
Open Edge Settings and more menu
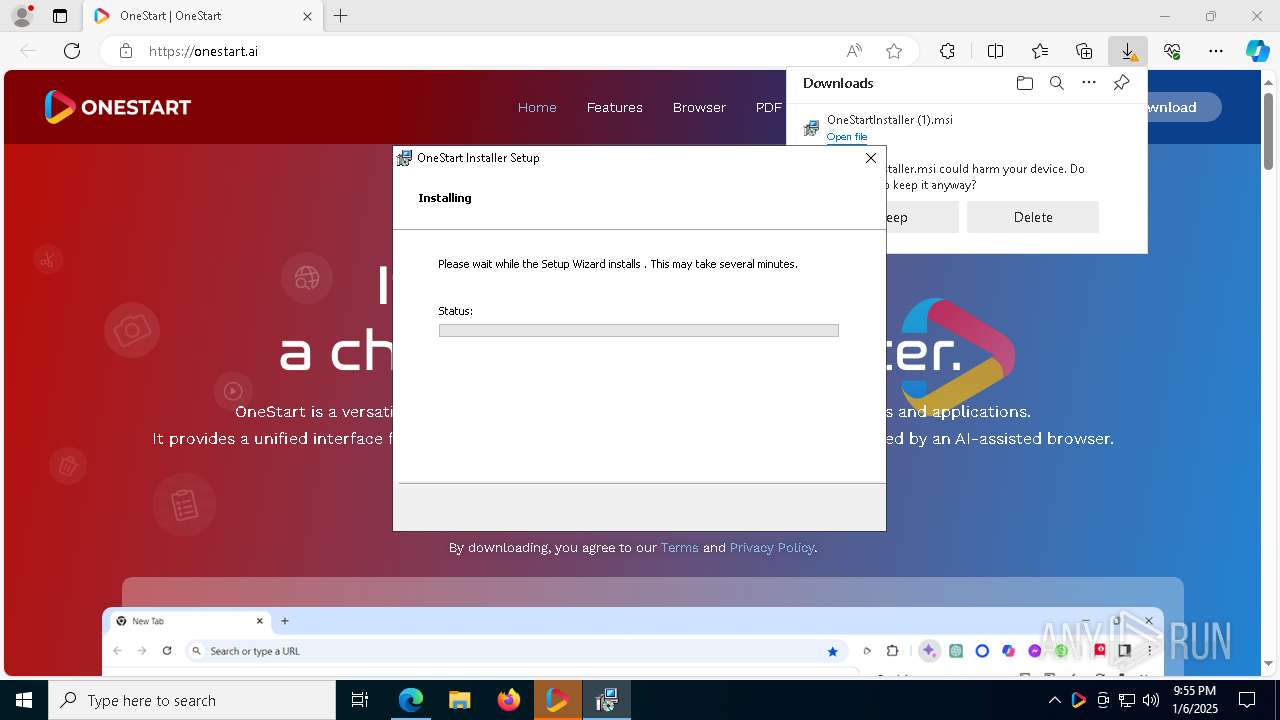tap(1216, 51)
